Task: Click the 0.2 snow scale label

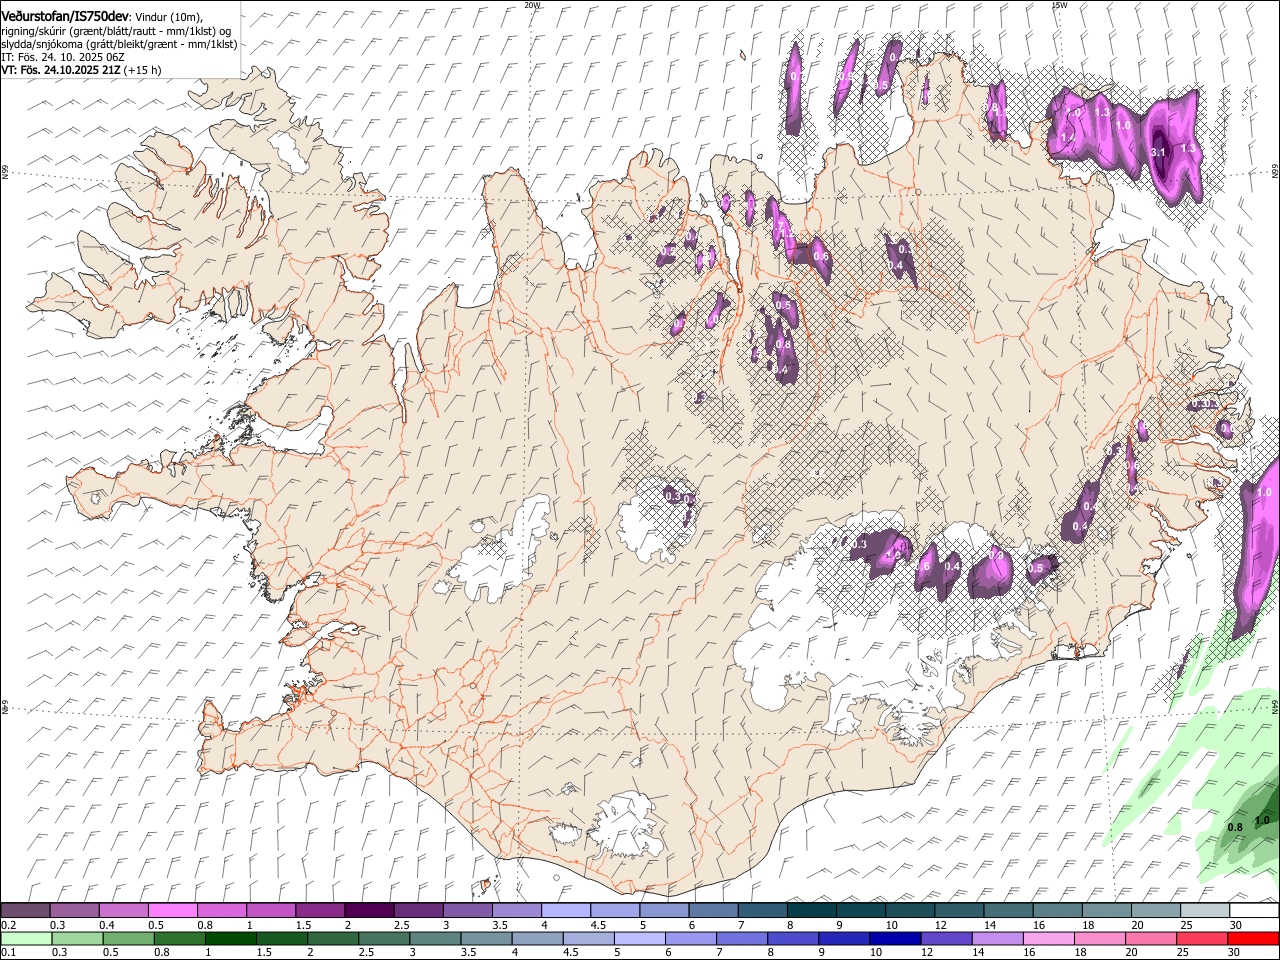Action: pos(8,925)
